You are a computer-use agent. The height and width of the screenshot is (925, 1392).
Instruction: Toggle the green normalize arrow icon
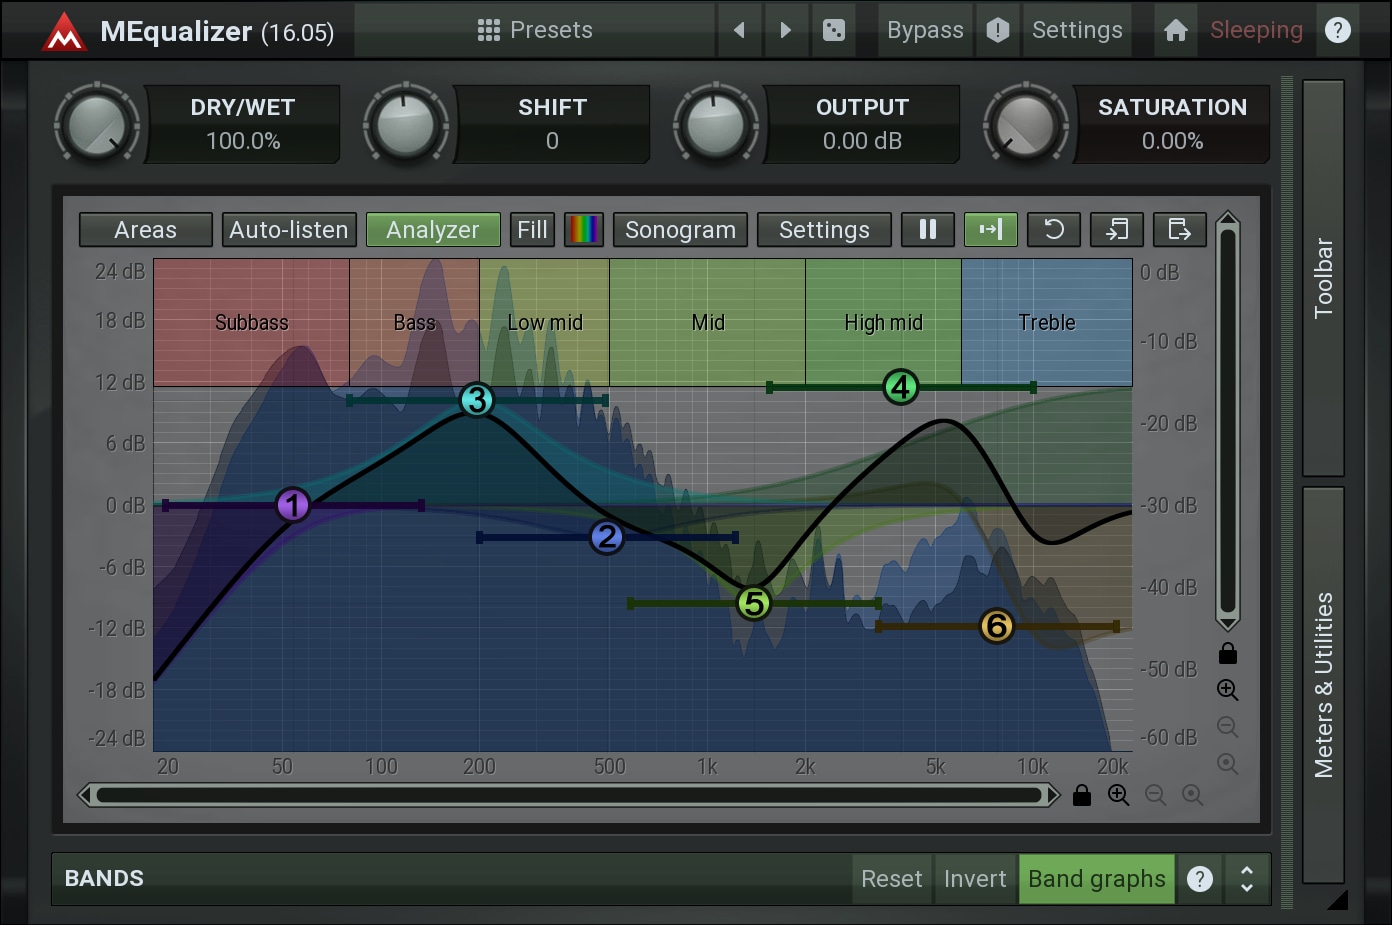(x=991, y=230)
